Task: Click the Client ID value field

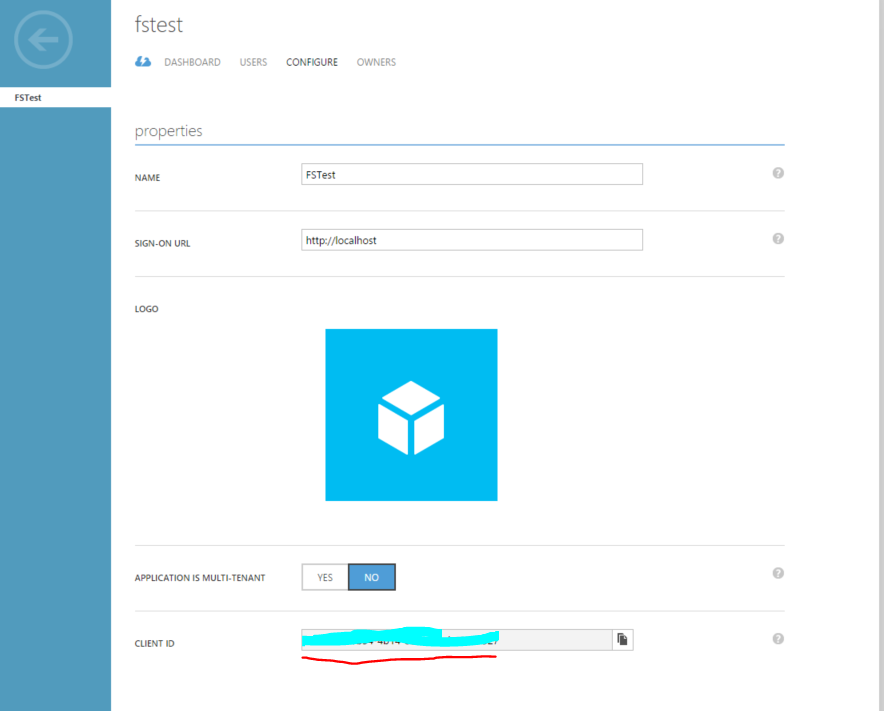Action: click(x=457, y=639)
